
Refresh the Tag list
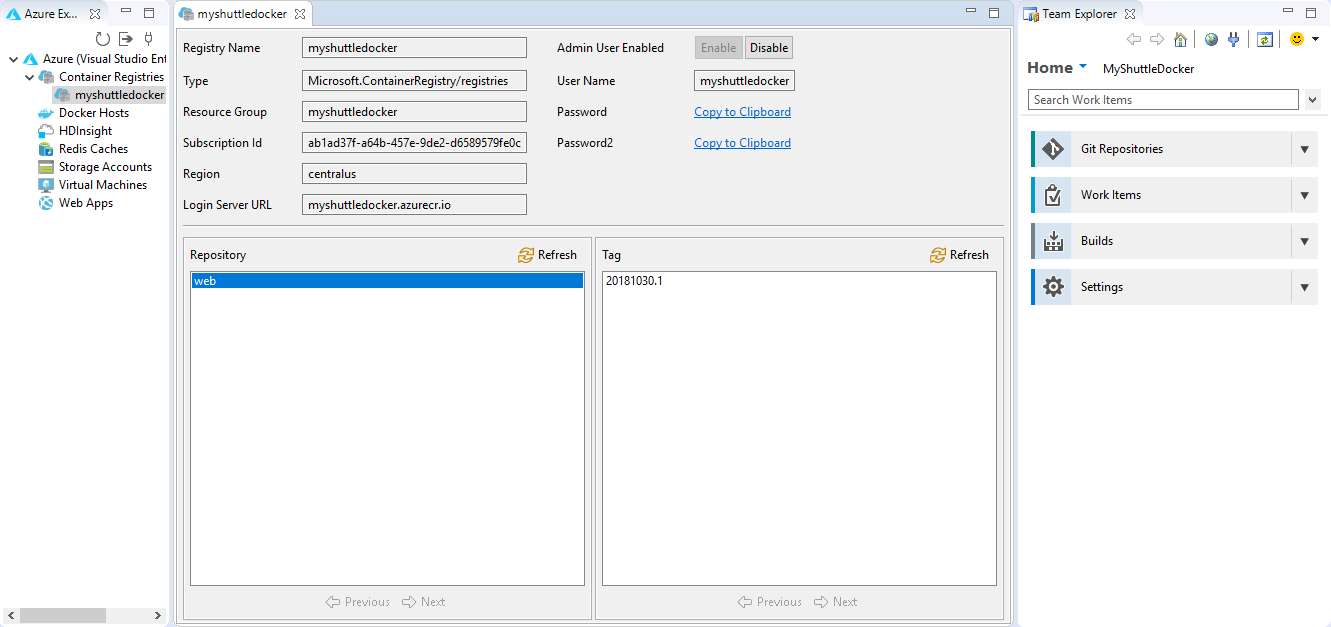click(x=959, y=255)
